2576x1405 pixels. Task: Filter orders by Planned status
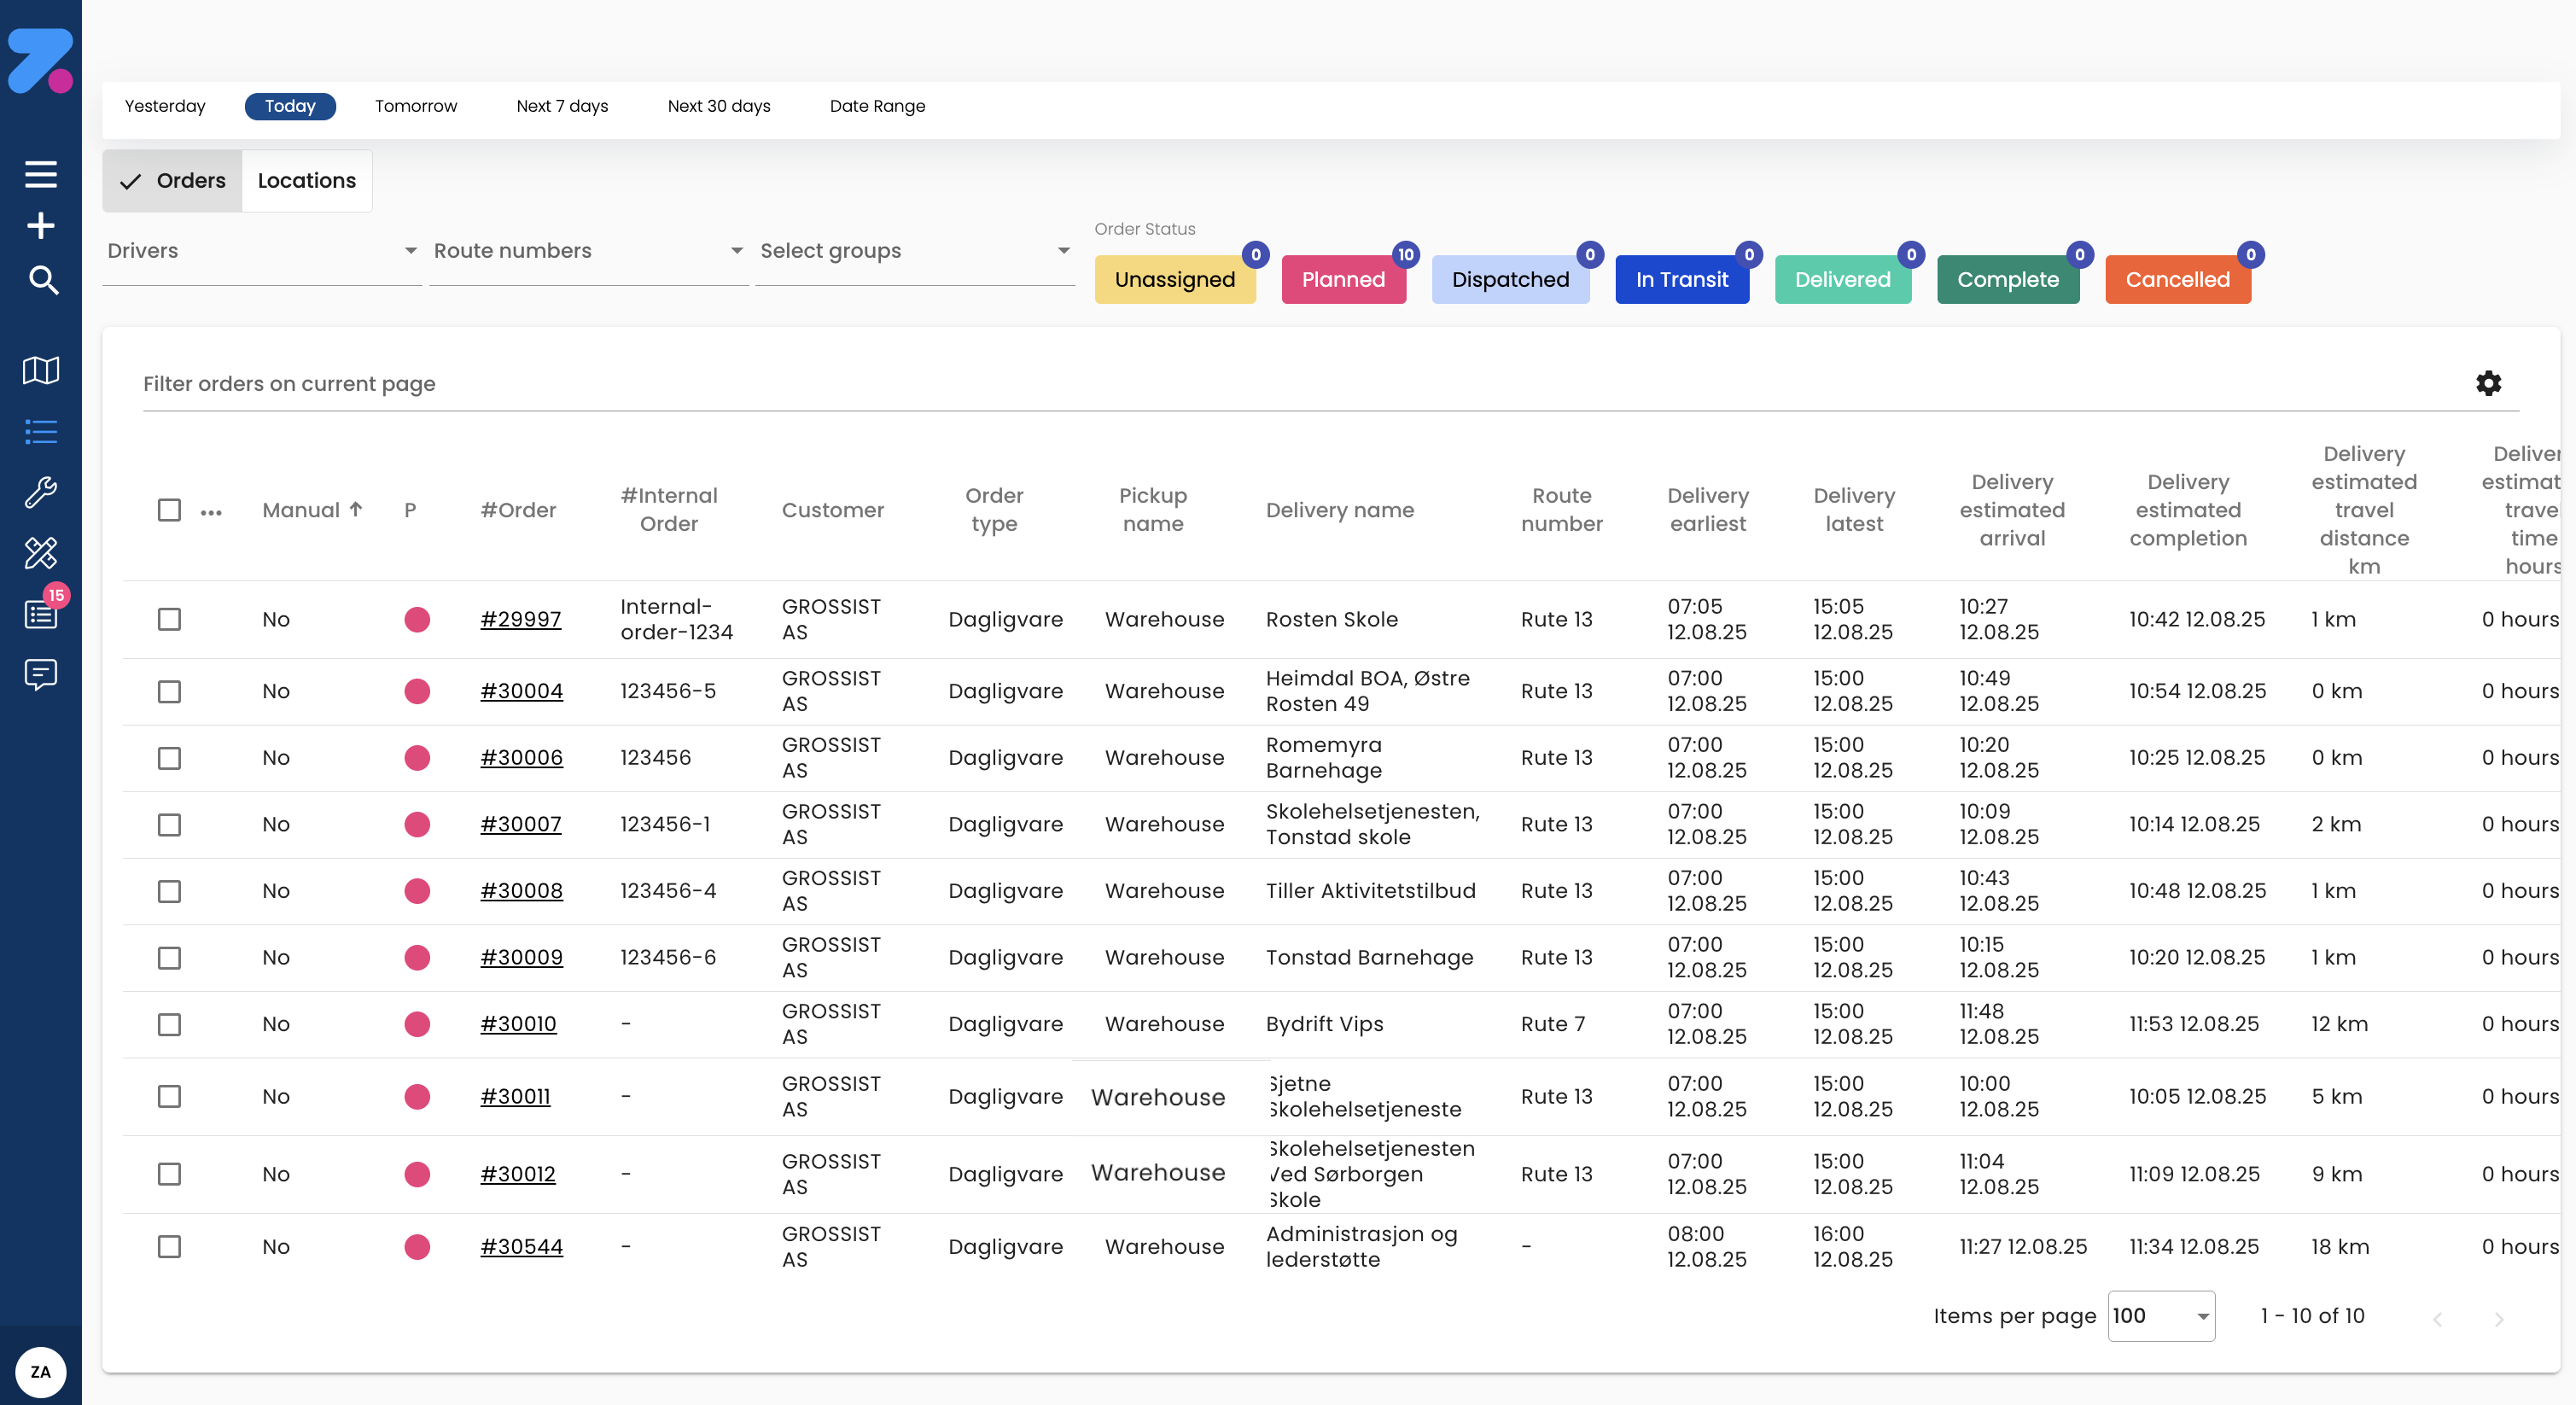click(x=1344, y=279)
